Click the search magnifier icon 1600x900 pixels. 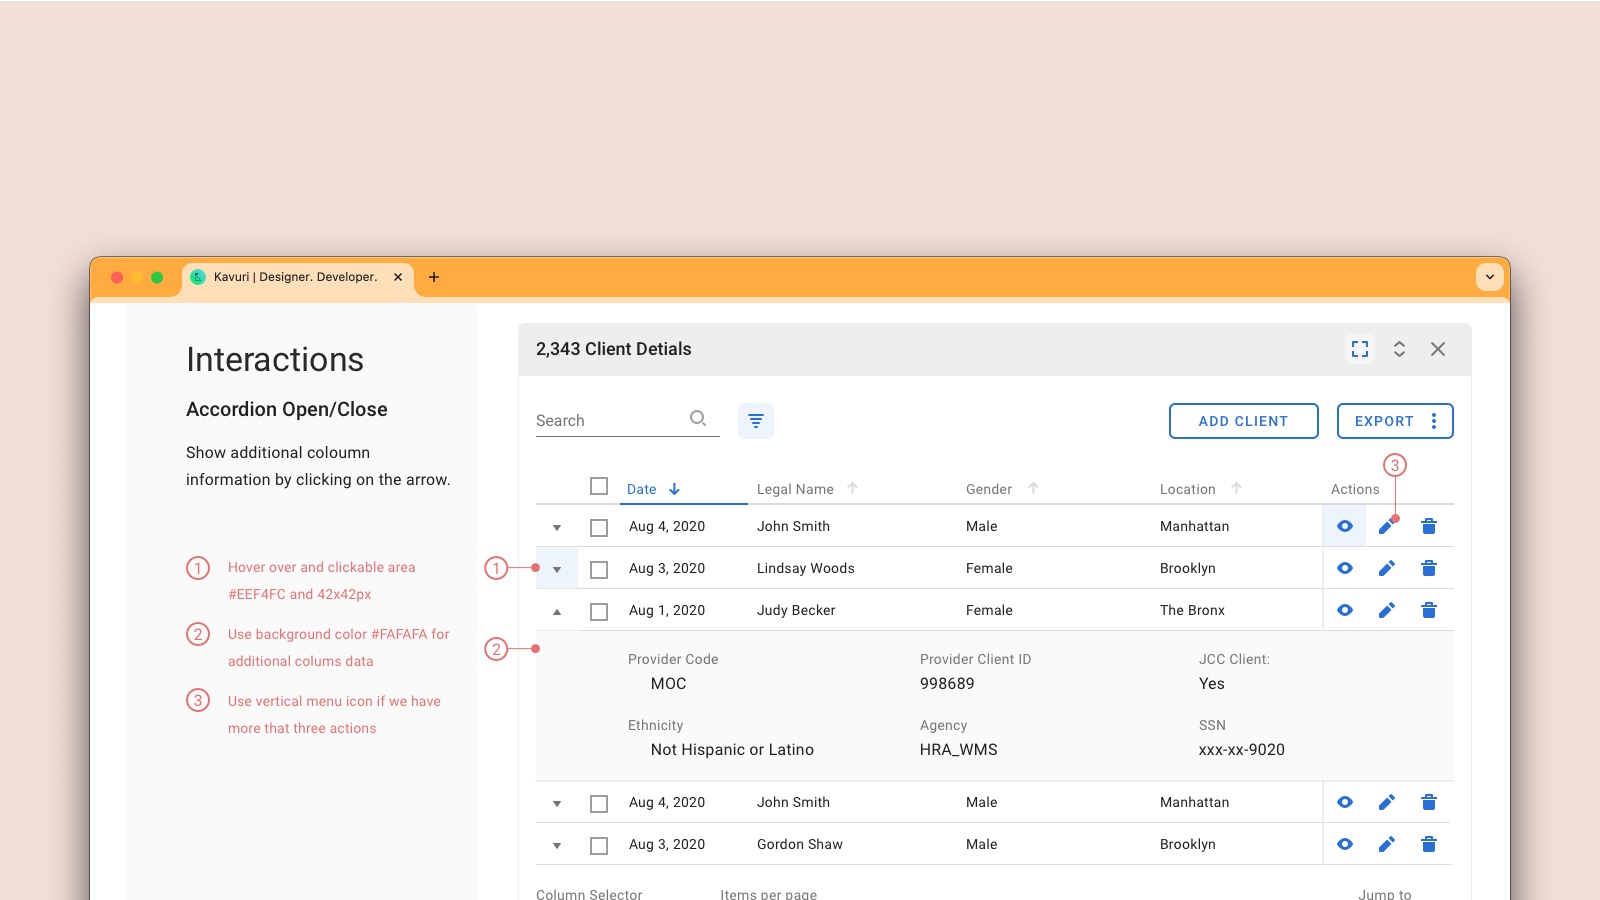pyautogui.click(x=698, y=419)
